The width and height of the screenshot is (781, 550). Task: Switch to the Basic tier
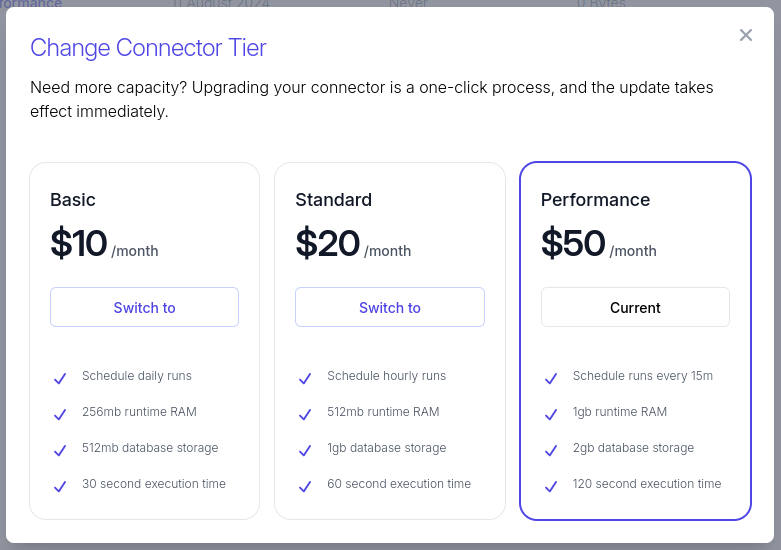(144, 308)
